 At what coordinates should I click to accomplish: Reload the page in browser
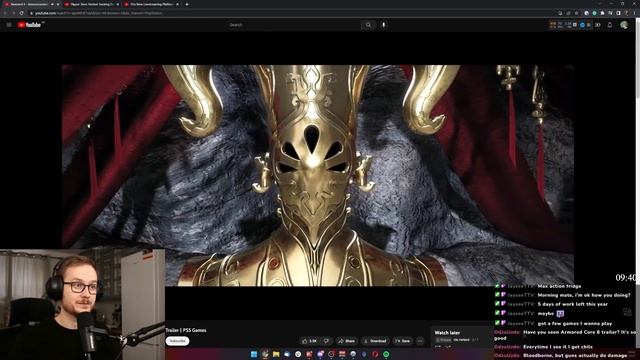pyautogui.click(x=21, y=13)
